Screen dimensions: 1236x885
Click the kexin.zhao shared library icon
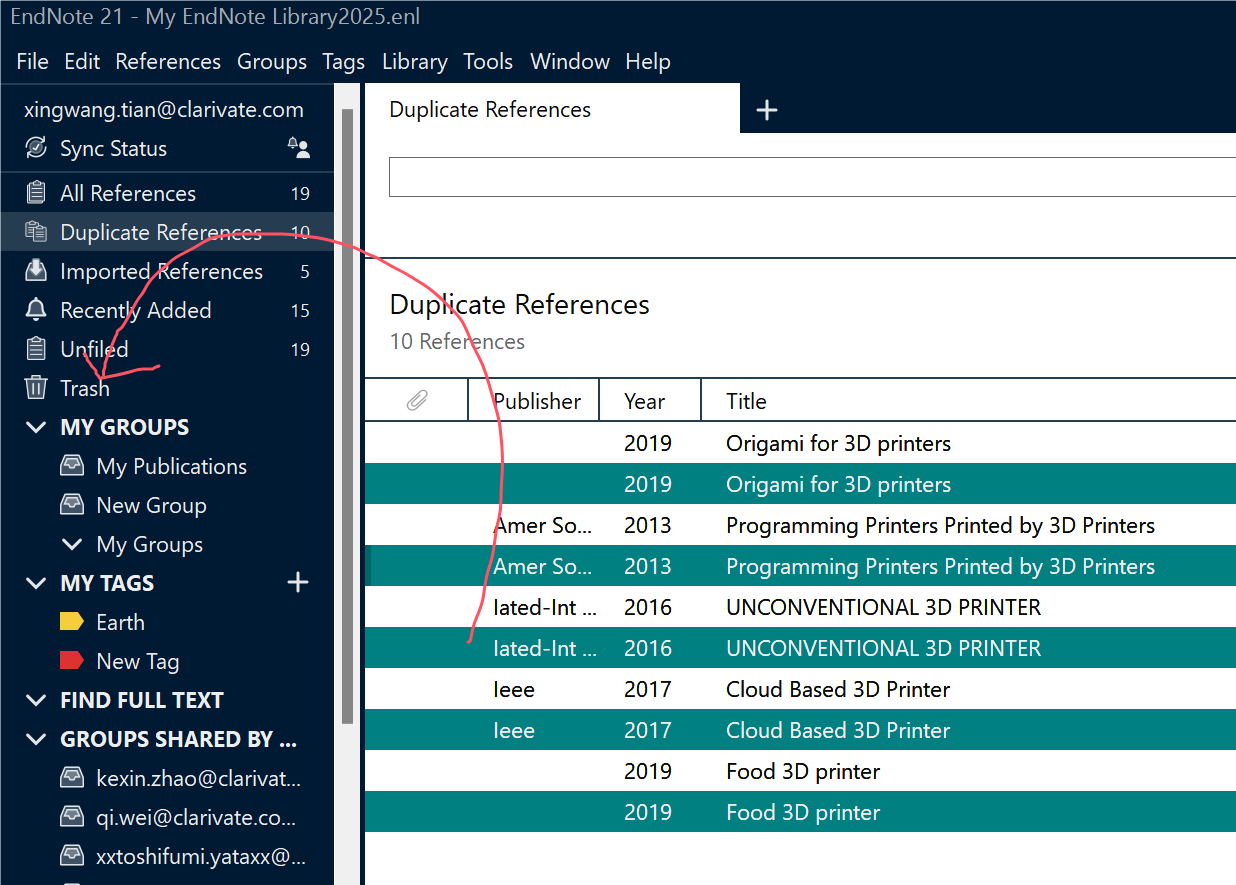pos(71,777)
